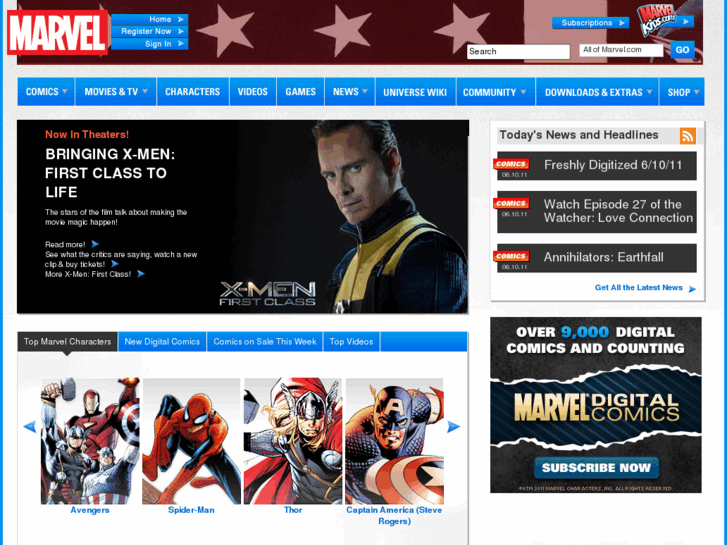Image resolution: width=727 pixels, height=545 pixels.
Task: Switch to New Digital Comics tab
Action: tap(162, 342)
